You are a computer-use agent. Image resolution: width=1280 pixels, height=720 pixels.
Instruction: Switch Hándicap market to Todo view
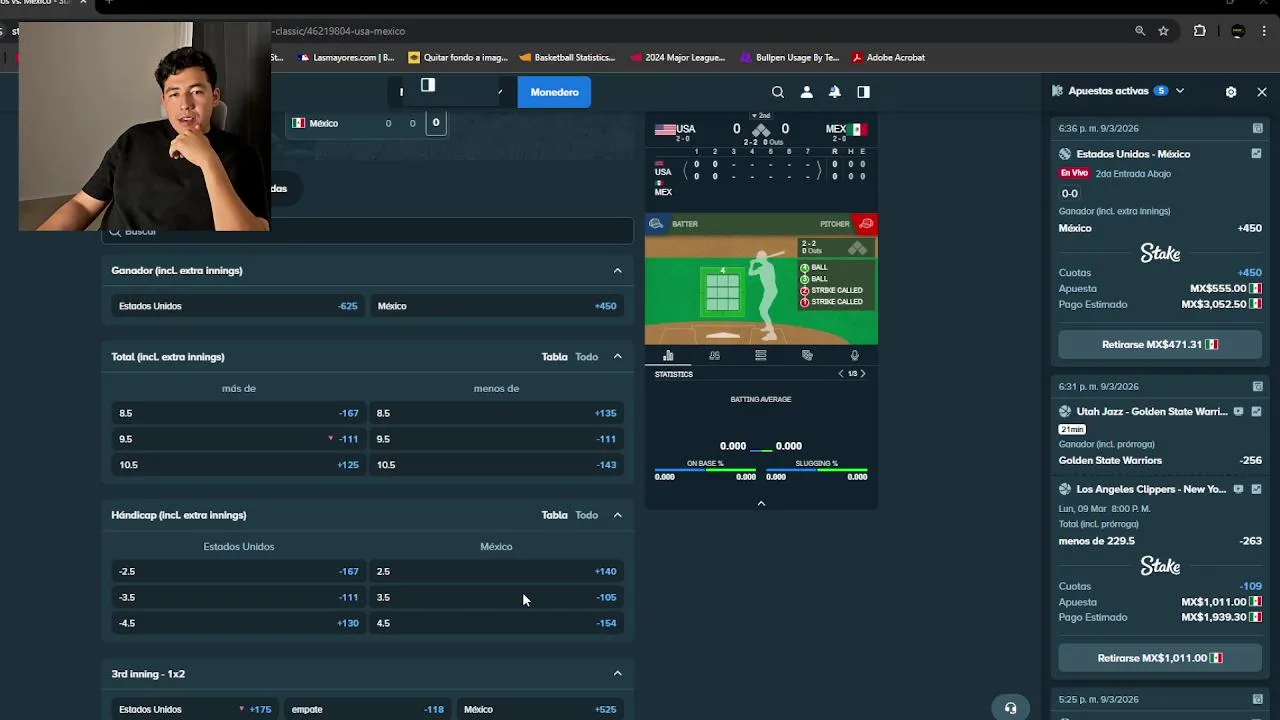[x=586, y=515]
